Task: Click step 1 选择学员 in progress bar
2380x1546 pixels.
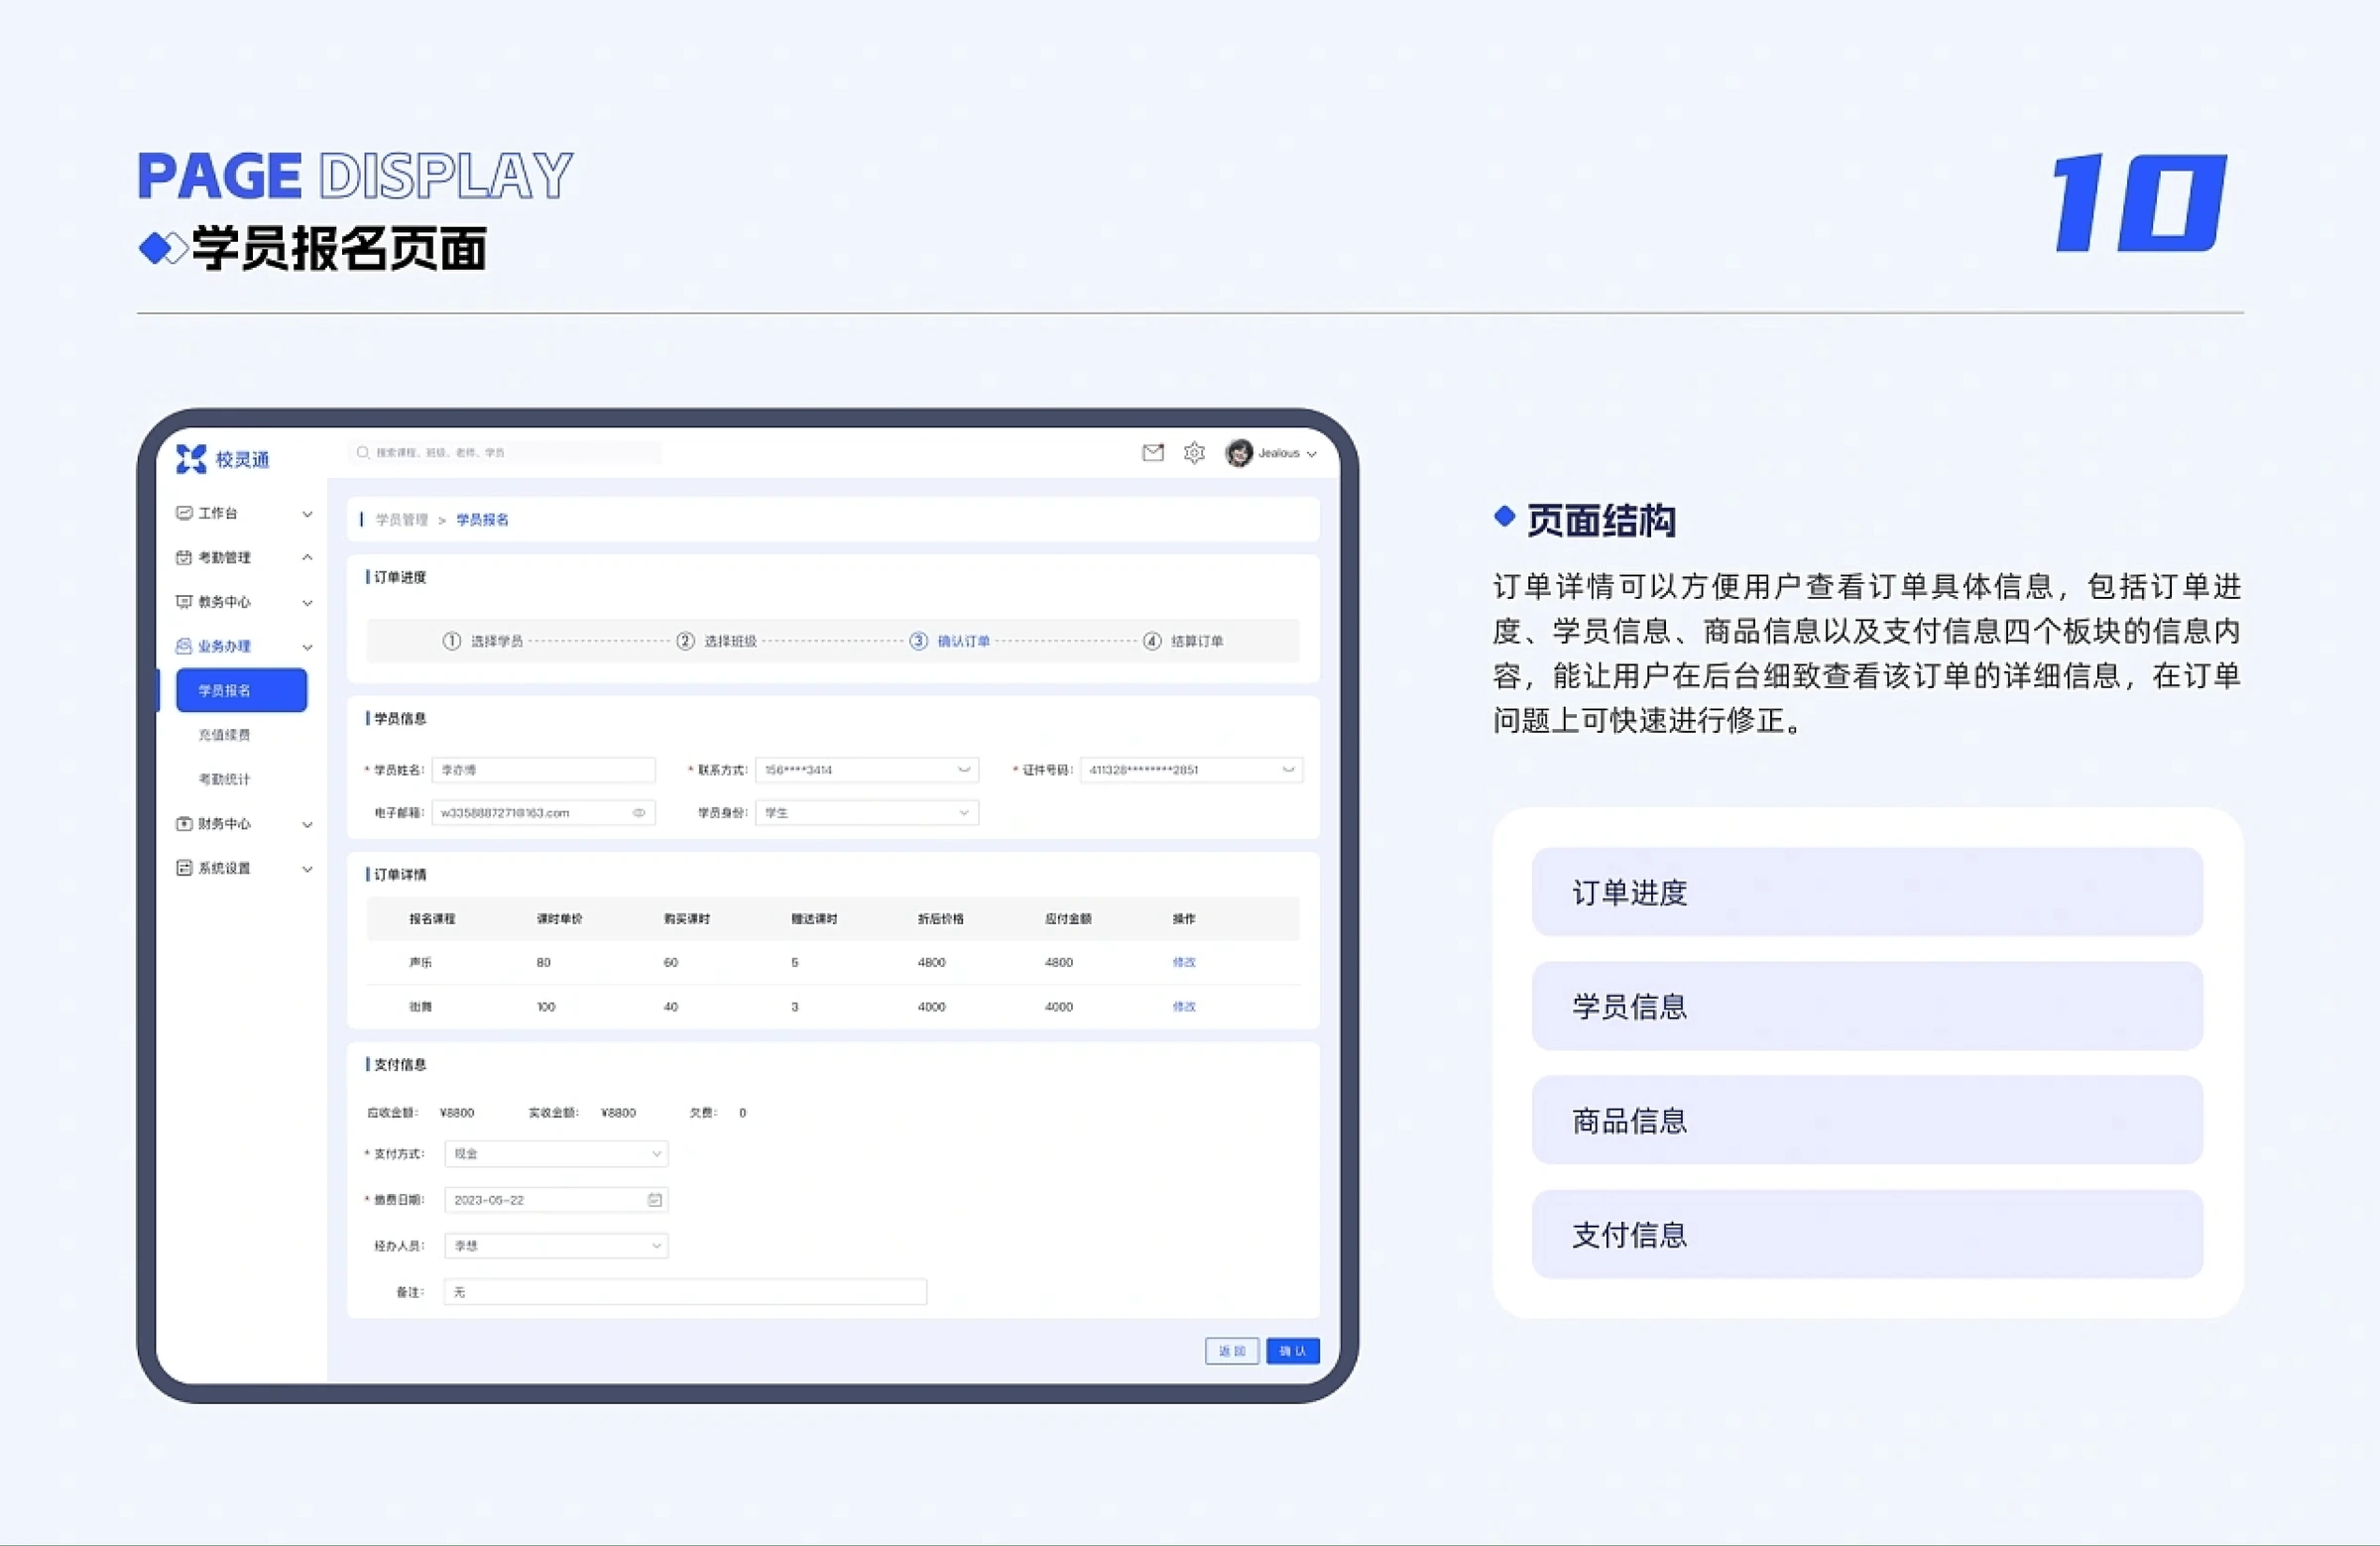Action: tap(483, 641)
